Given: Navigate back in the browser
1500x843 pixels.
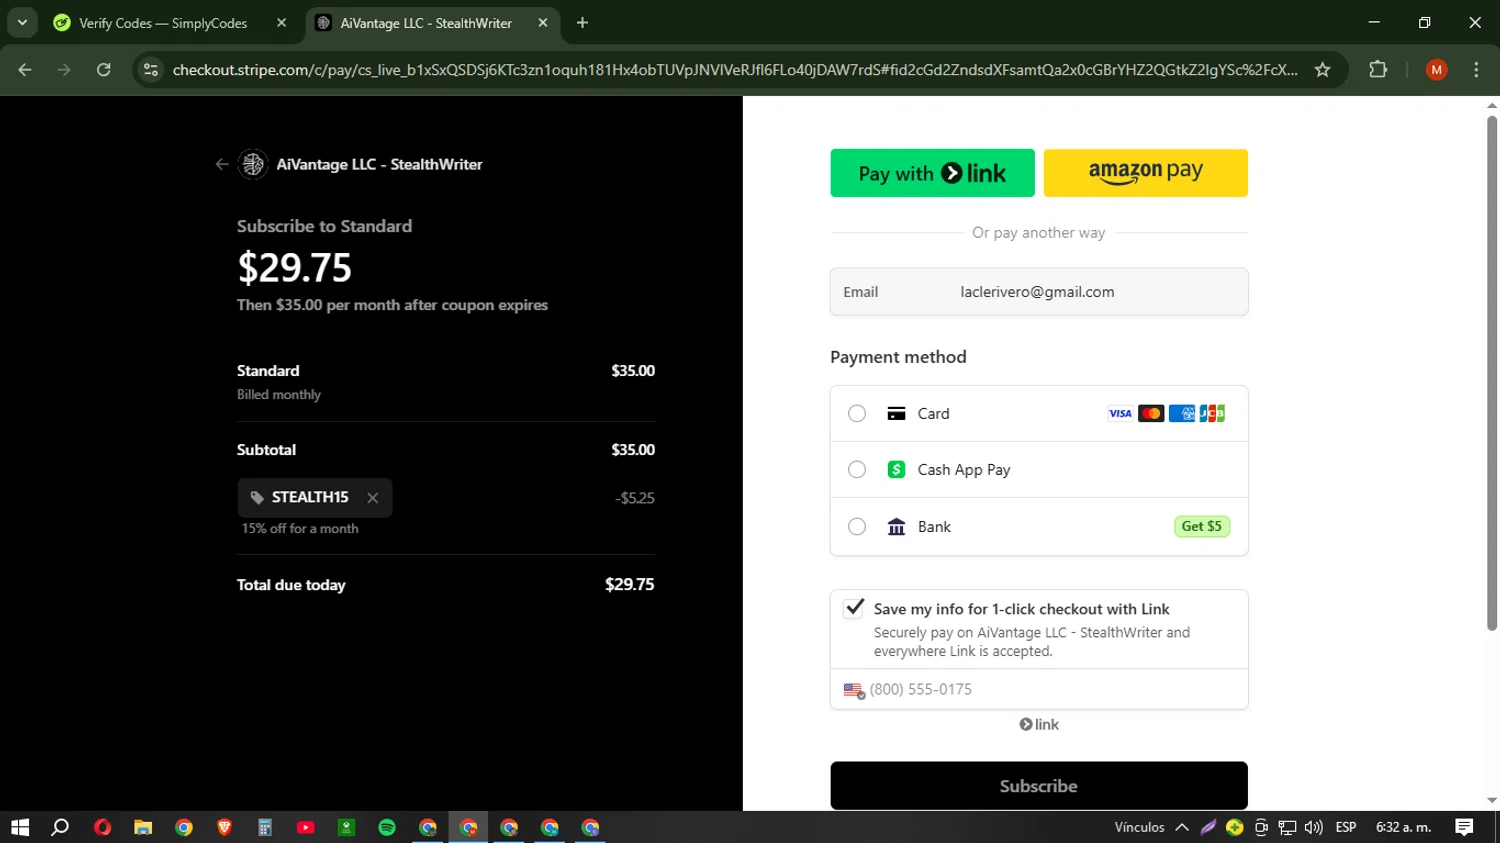Looking at the screenshot, I should click(x=25, y=69).
